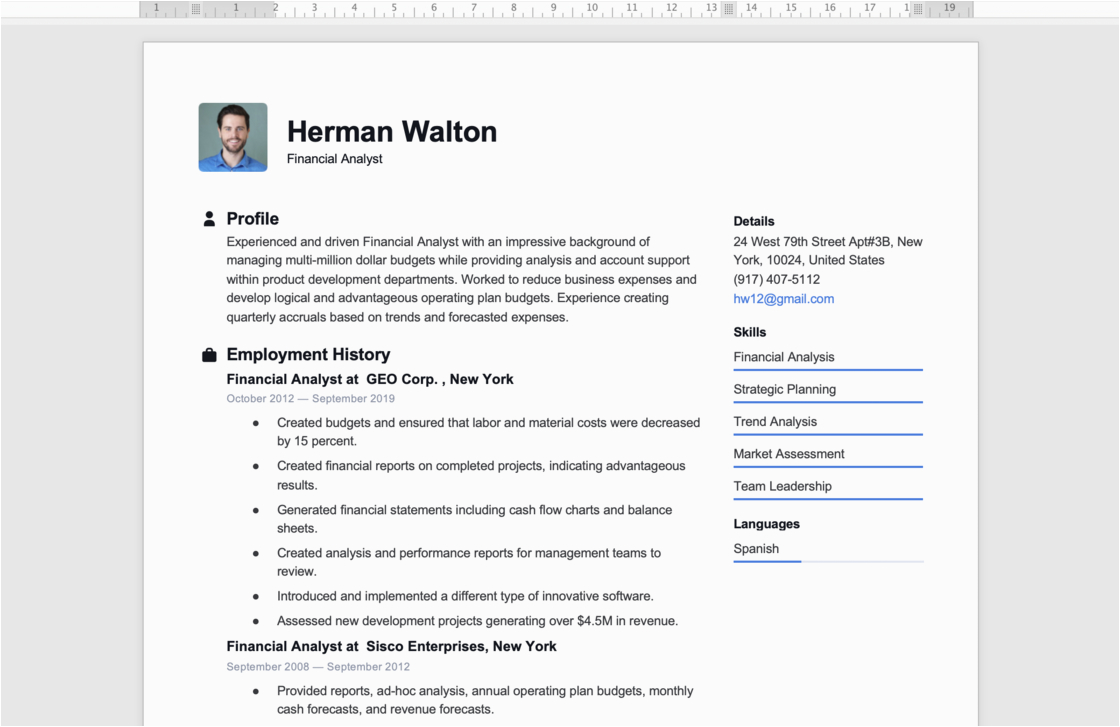The width and height of the screenshot is (1120, 727).
Task: Click the Skills section heading
Action: [x=749, y=332]
